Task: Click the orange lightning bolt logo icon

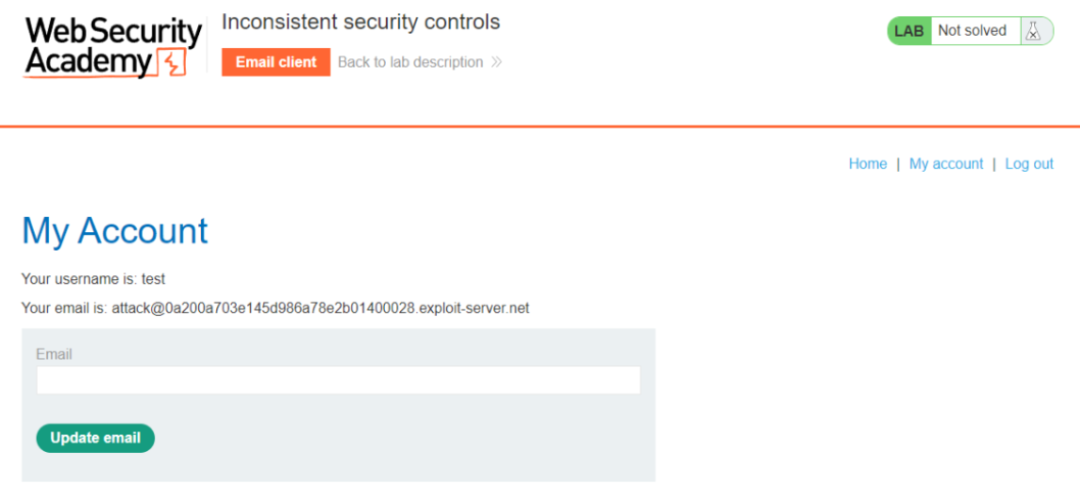Action: tap(172, 63)
